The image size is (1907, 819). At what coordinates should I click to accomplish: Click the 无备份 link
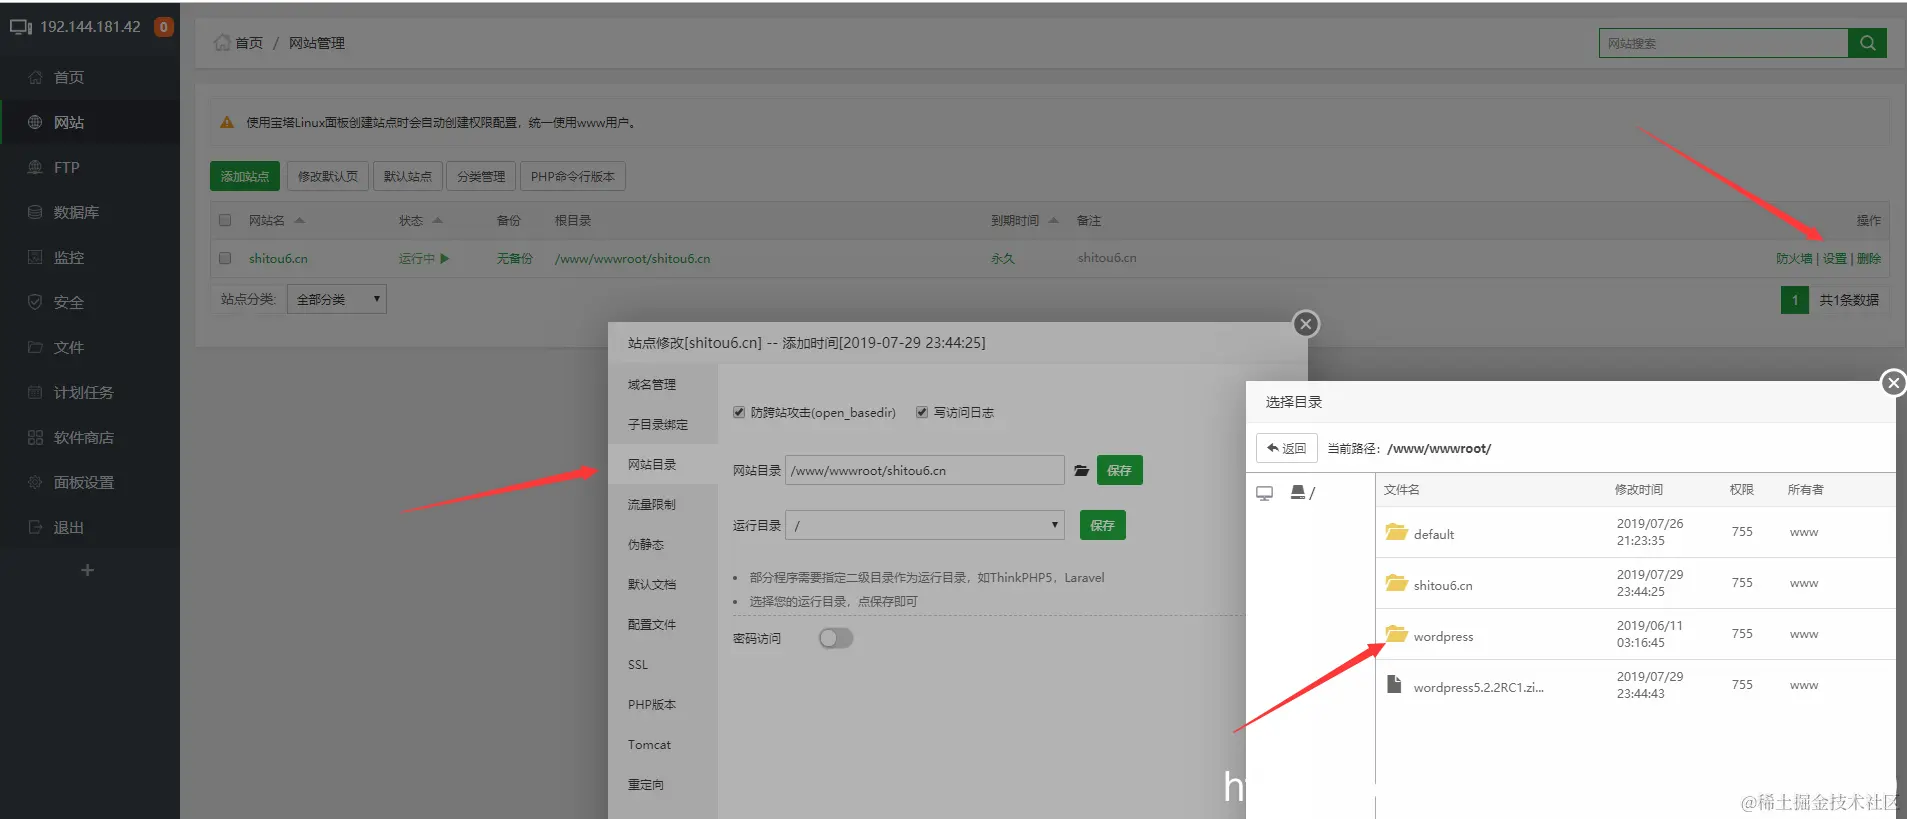pyautogui.click(x=514, y=258)
